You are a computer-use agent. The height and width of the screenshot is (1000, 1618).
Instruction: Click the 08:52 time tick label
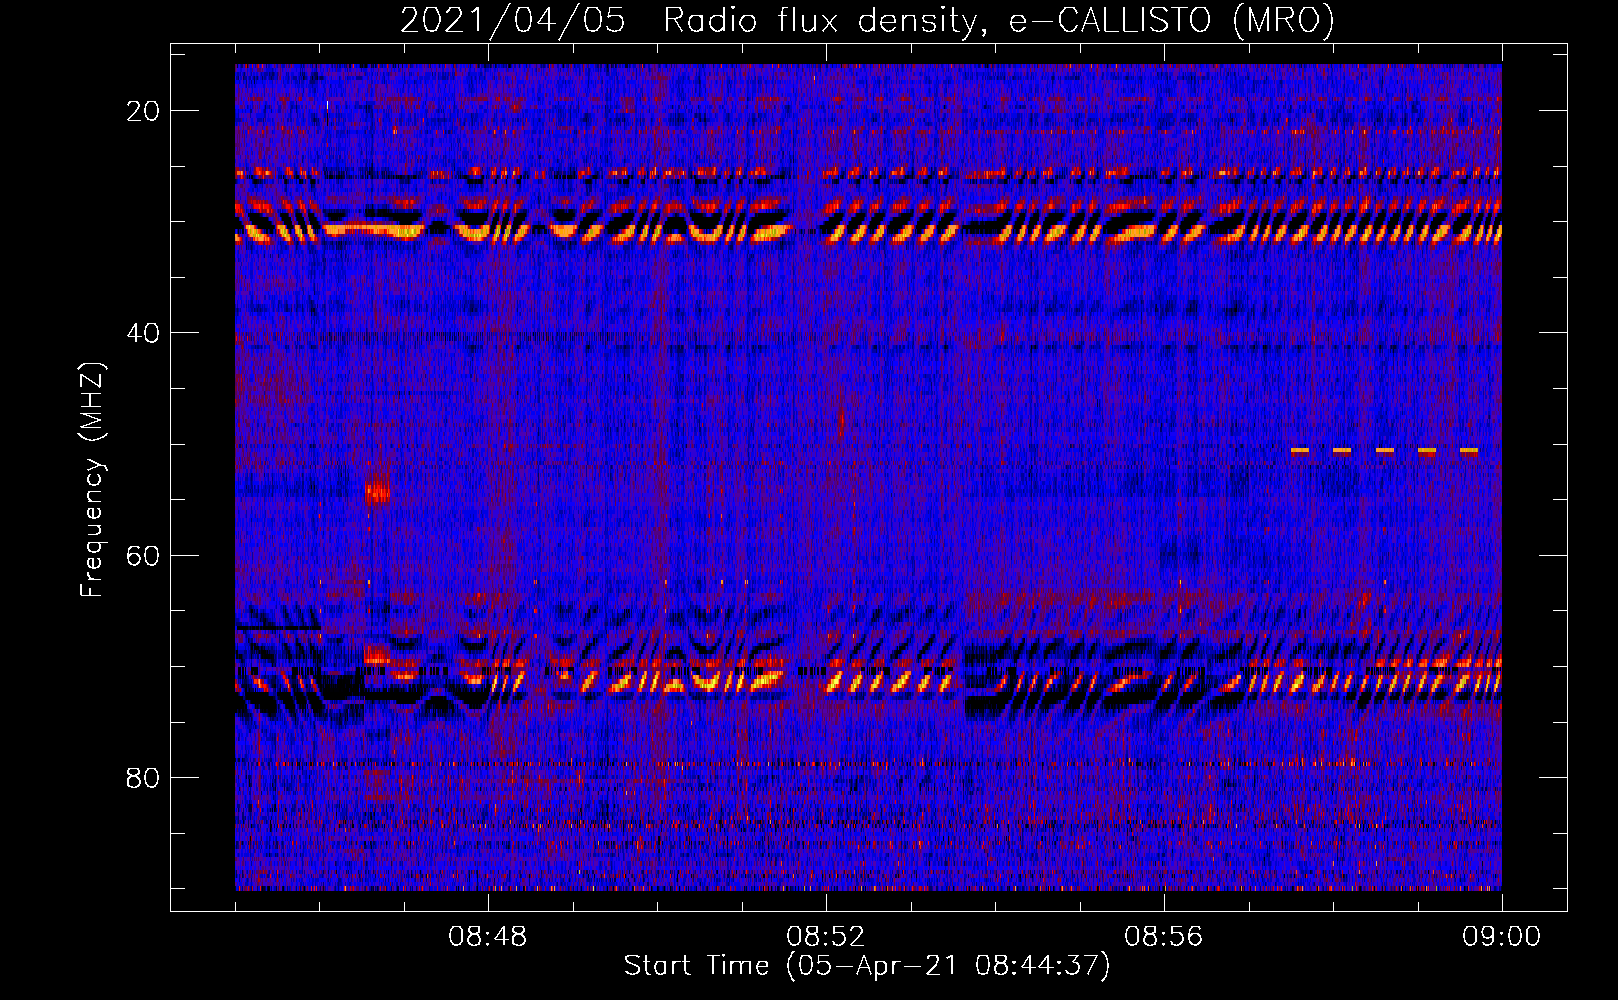point(825,937)
